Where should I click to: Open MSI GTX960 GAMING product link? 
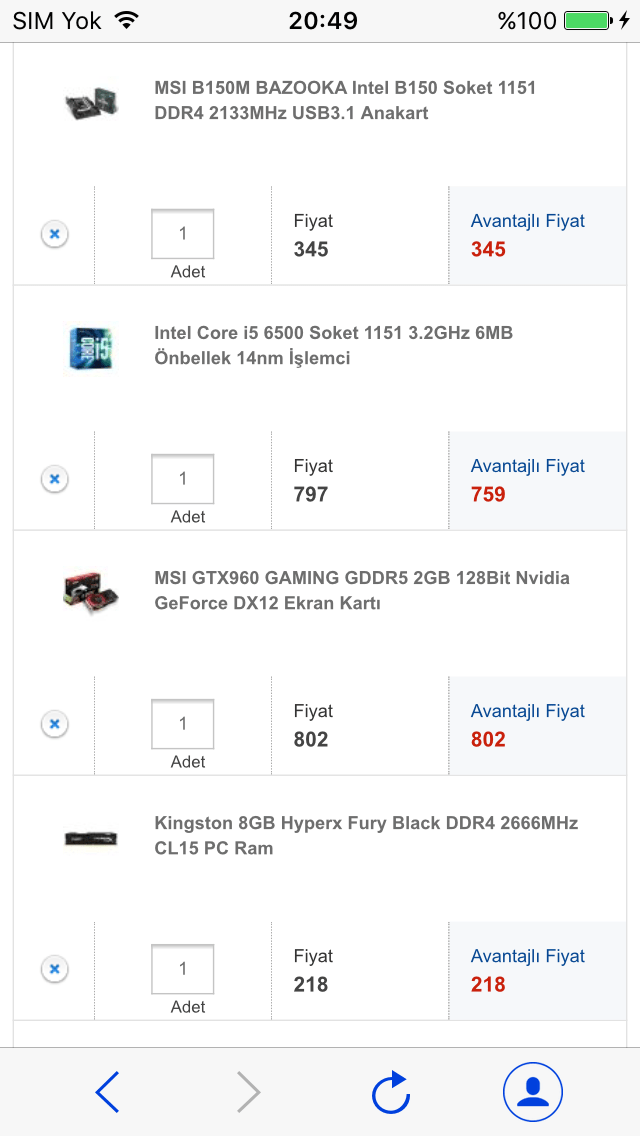click(362, 590)
